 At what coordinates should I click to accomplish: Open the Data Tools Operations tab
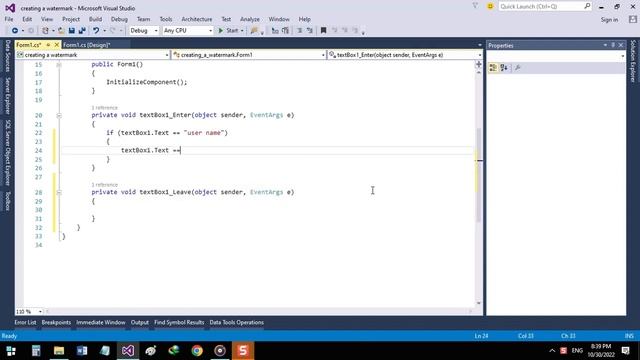(237, 322)
